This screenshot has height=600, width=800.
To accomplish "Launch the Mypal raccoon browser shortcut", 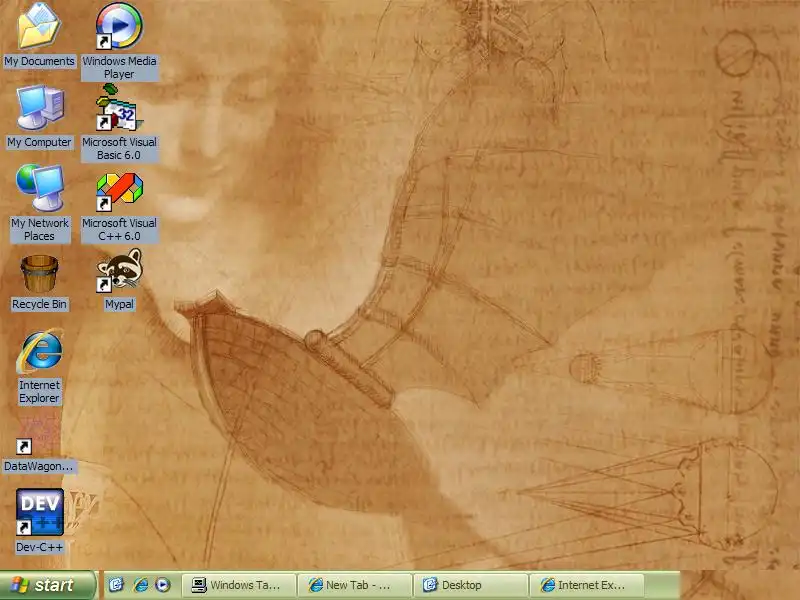I will point(119,270).
